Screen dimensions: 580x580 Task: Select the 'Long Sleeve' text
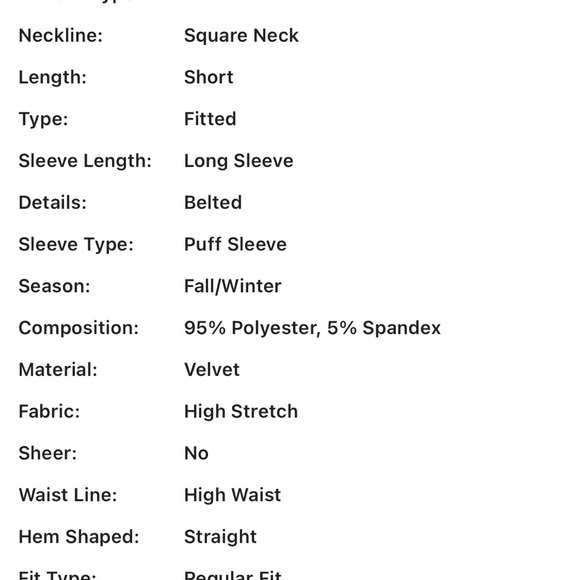(x=239, y=162)
